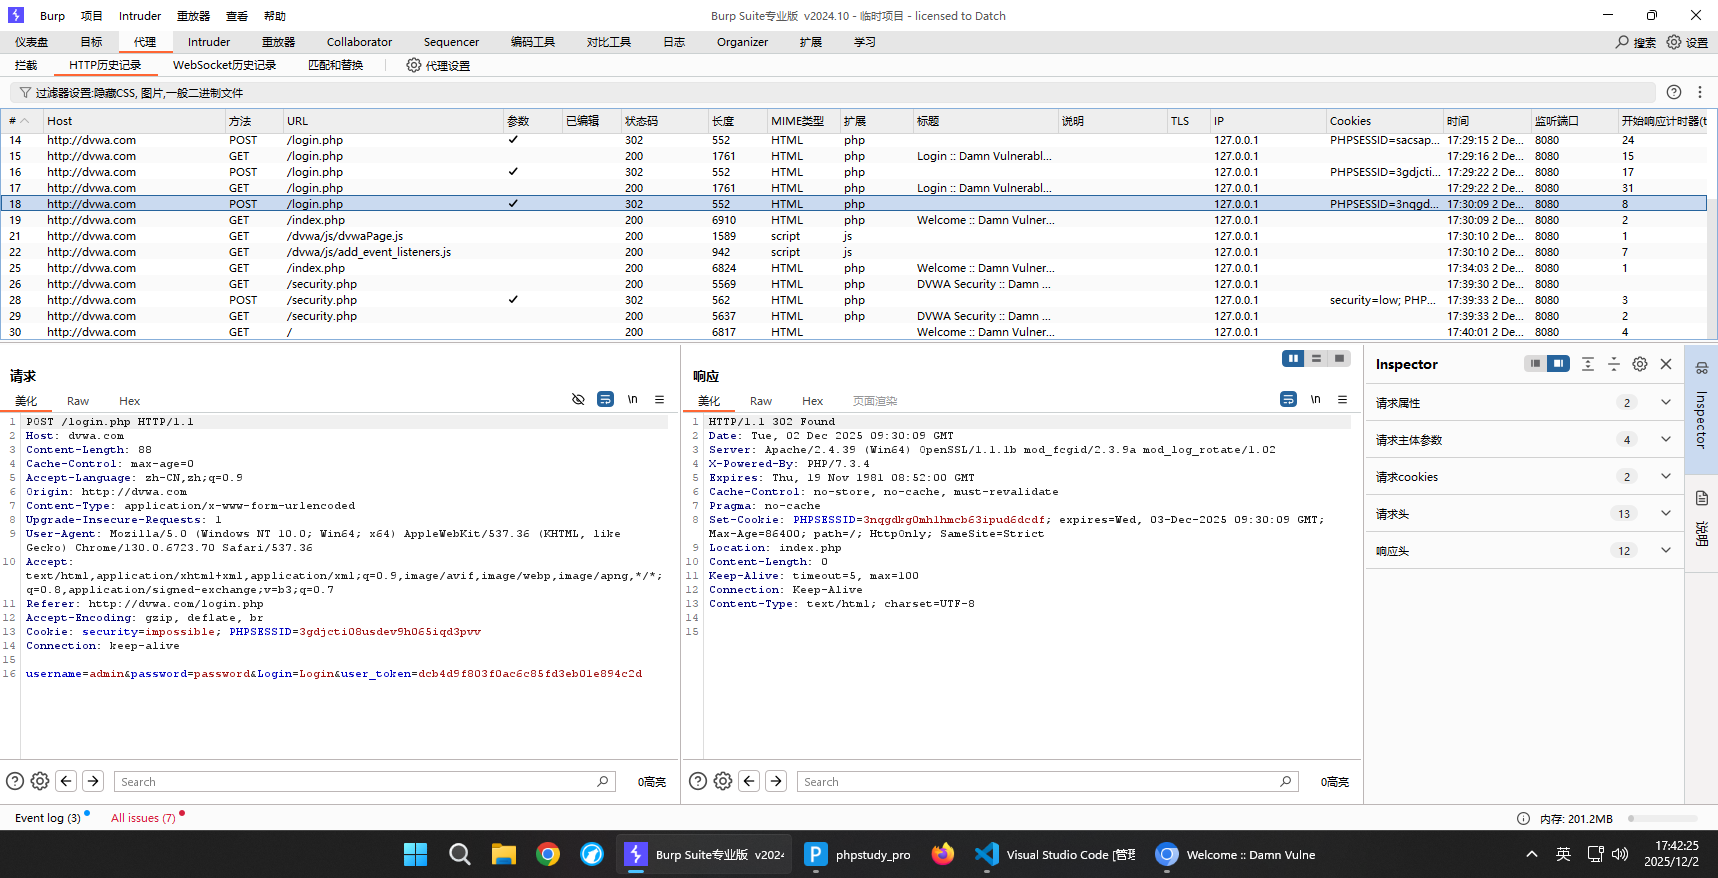Click the help icon beside the filter bar
The width and height of the screenshot is (1718, 878).
pos(1674,92)
